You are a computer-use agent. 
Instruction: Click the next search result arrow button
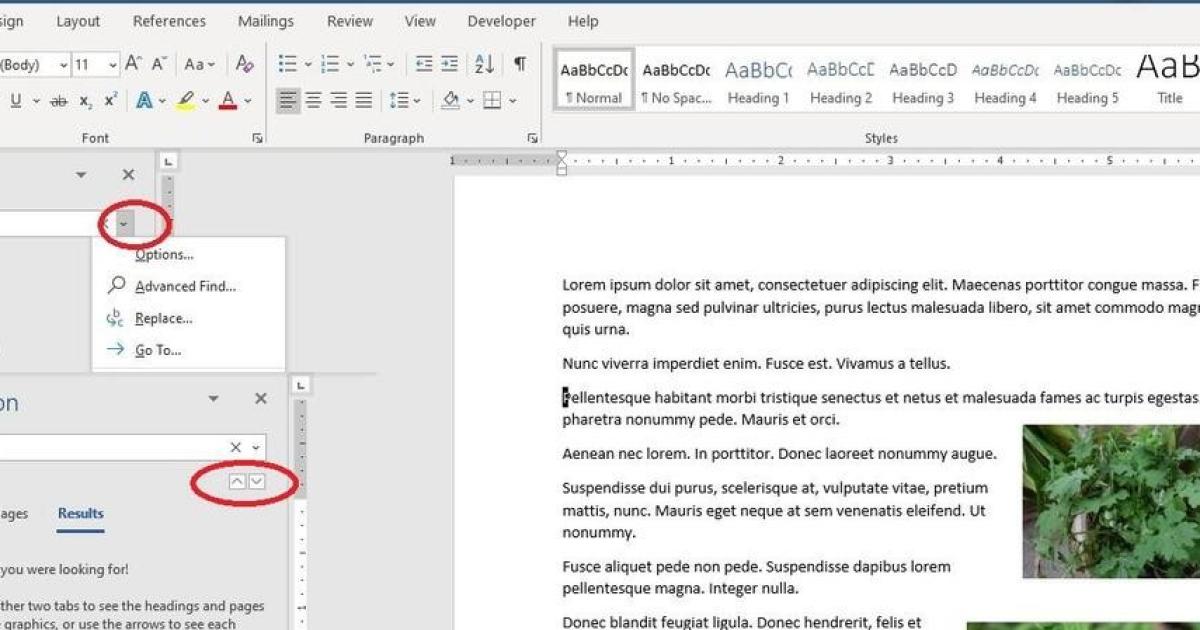258,482
